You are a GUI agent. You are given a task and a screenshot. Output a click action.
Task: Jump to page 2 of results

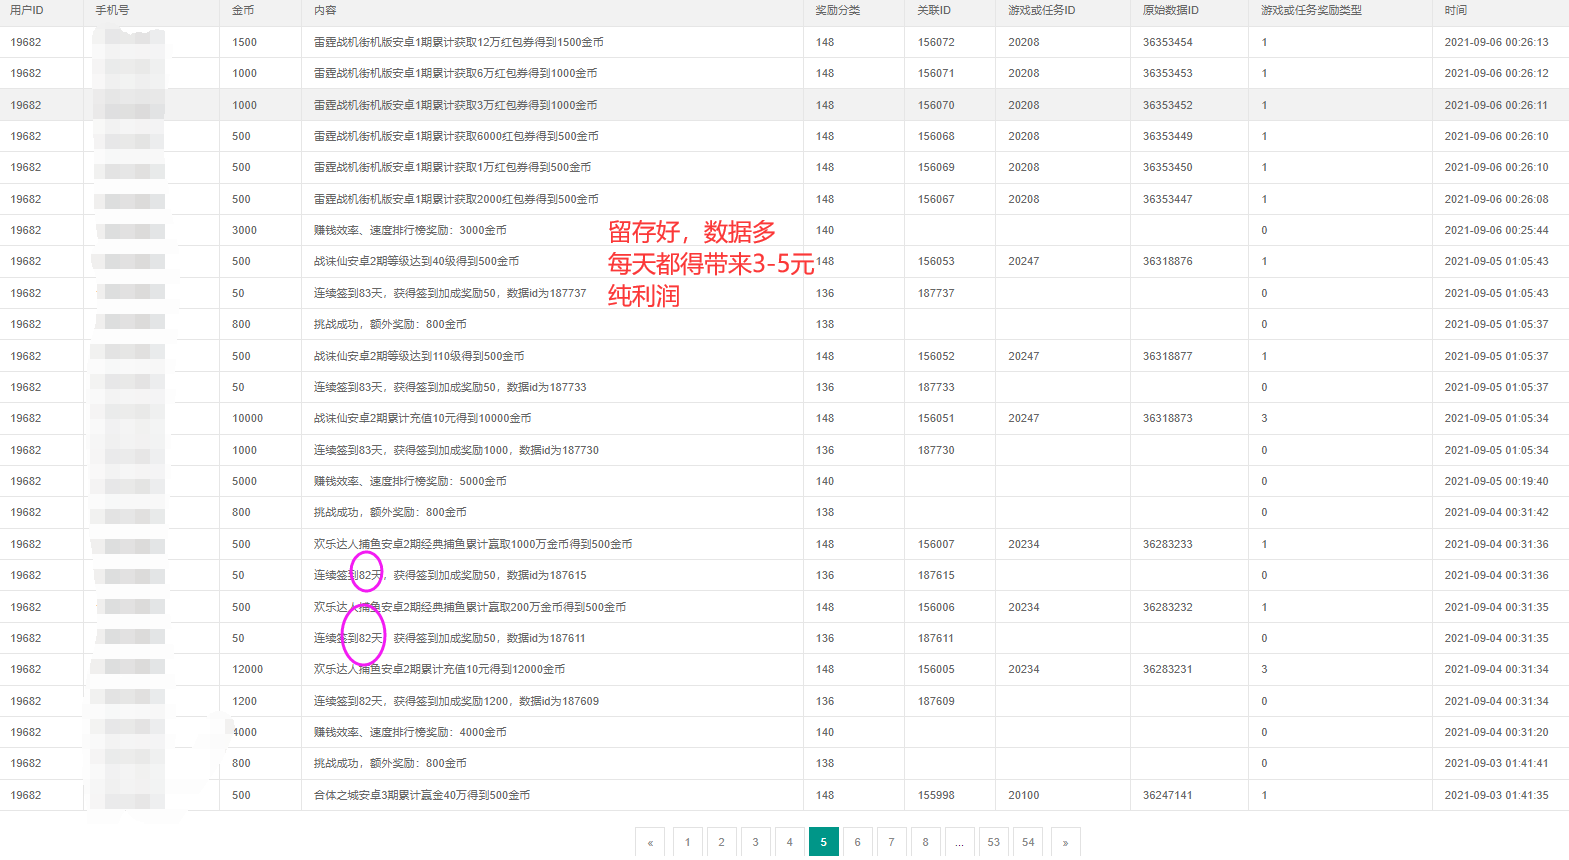click(721, 842)
